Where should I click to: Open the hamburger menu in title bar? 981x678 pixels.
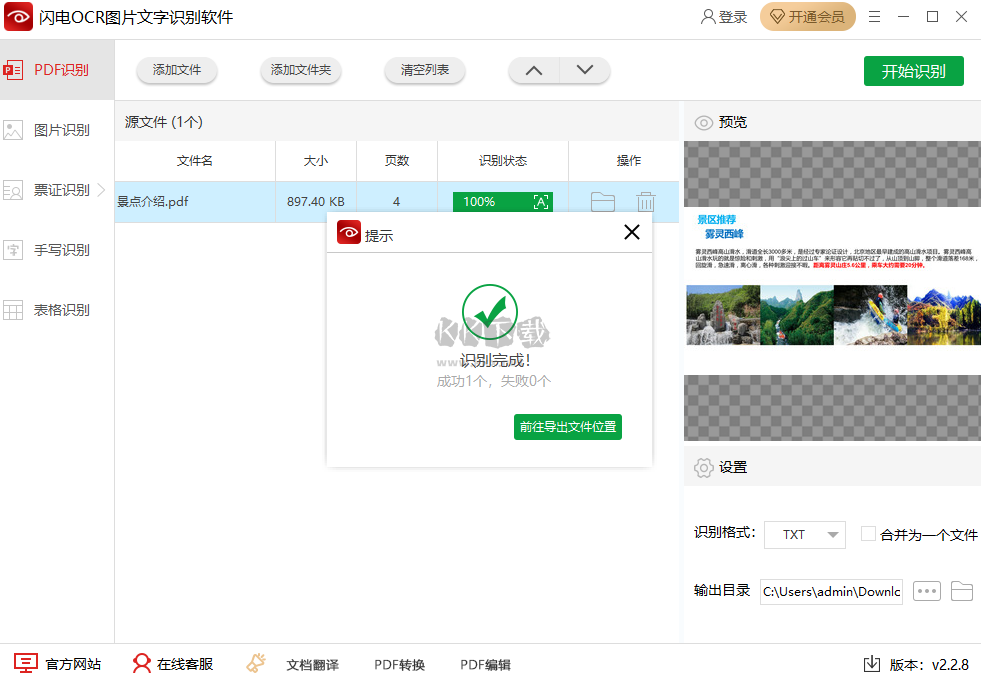(875, 17)
